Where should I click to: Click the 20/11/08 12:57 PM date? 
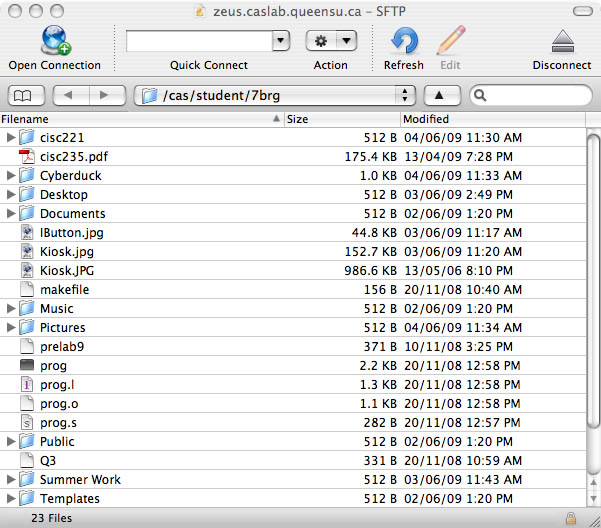pos(462,423)
